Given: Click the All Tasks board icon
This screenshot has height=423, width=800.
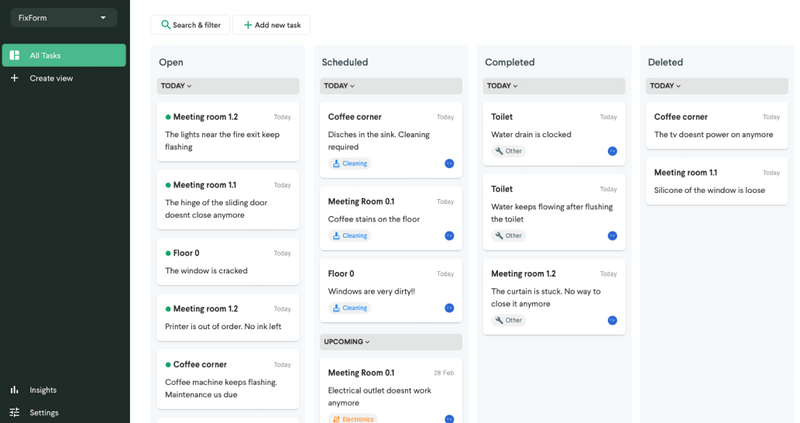Looking at the screenshot, I should coord(14,55).
